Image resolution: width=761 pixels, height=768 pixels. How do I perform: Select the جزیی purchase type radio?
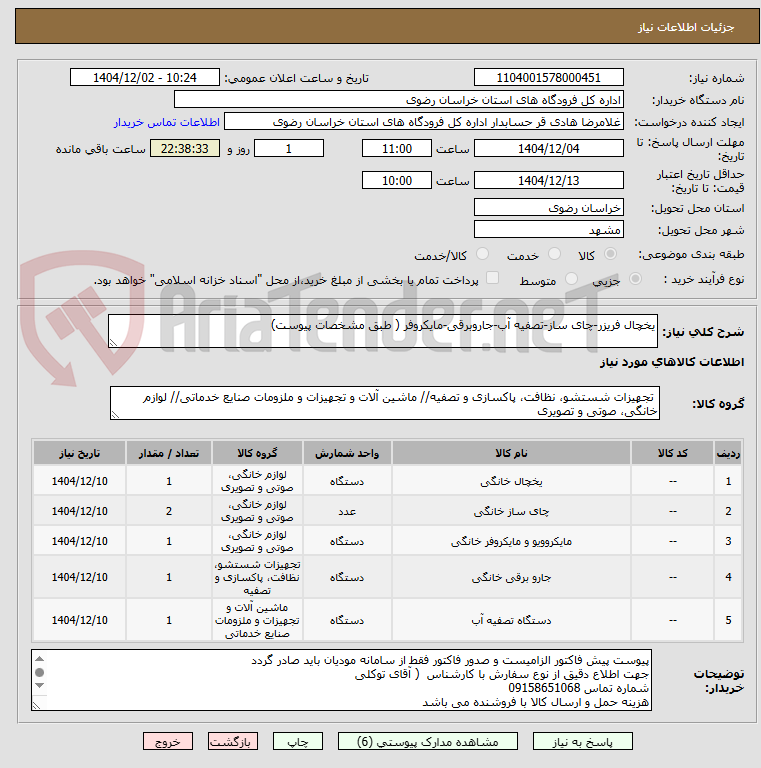point(635,279)
